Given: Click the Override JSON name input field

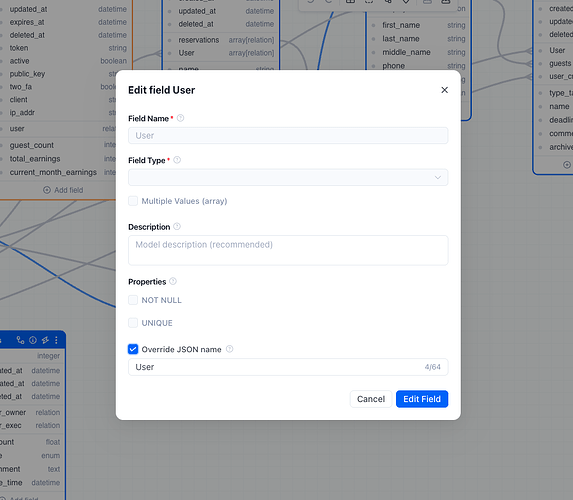Looking at the screenshot, I should click(x=288, y=367).
